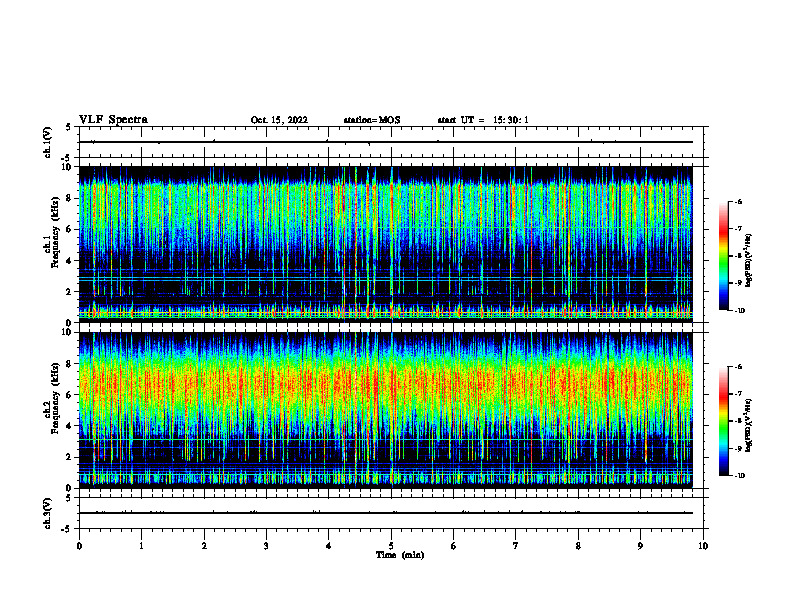Click the "Time (min)" axis label
792x612 pixels.
click(x=400, y=555)
